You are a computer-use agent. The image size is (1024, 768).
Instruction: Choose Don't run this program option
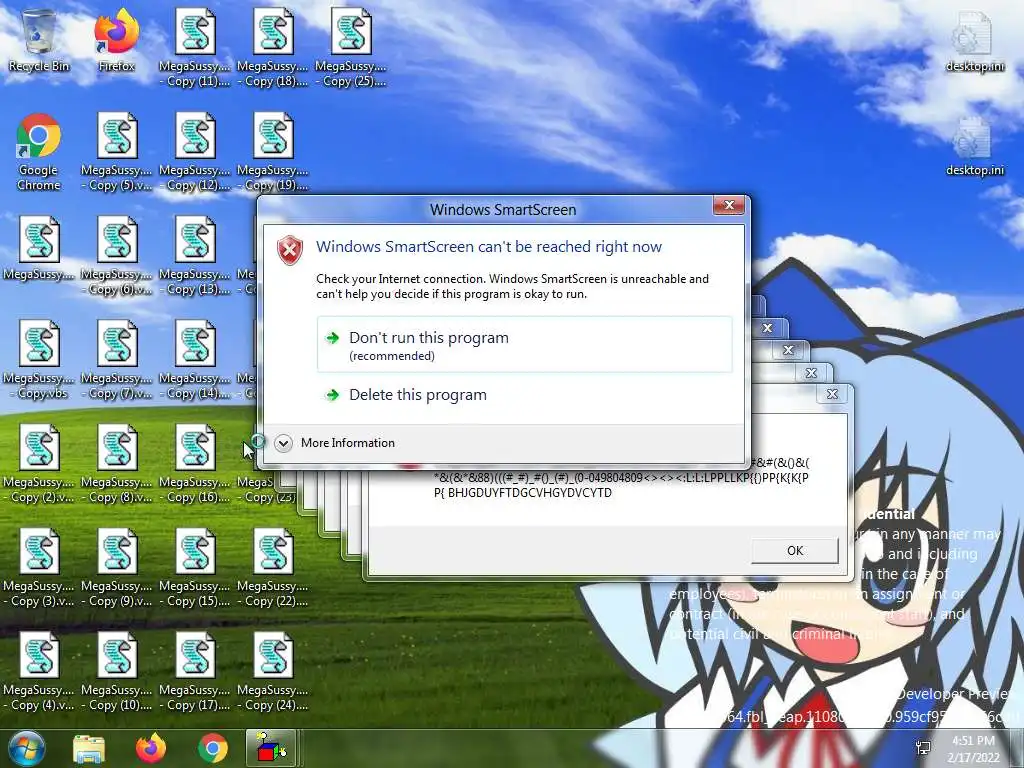(524, 345)
